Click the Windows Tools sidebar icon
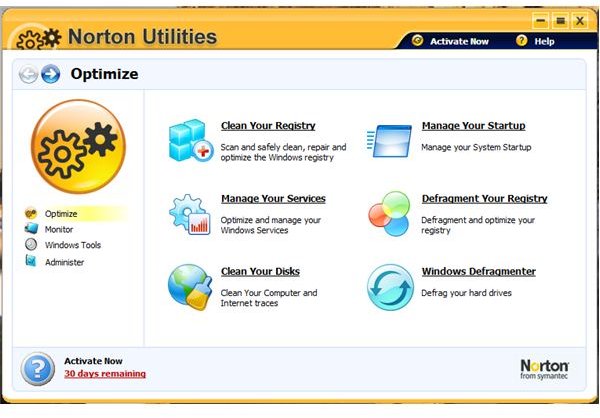This screenshot has height=418, width=600. click(31, 244)
